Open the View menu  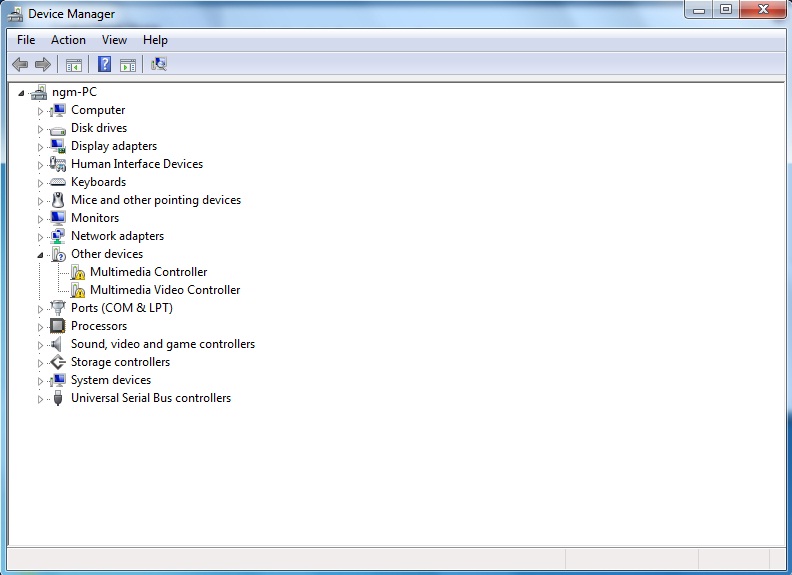tap(114, 40)
